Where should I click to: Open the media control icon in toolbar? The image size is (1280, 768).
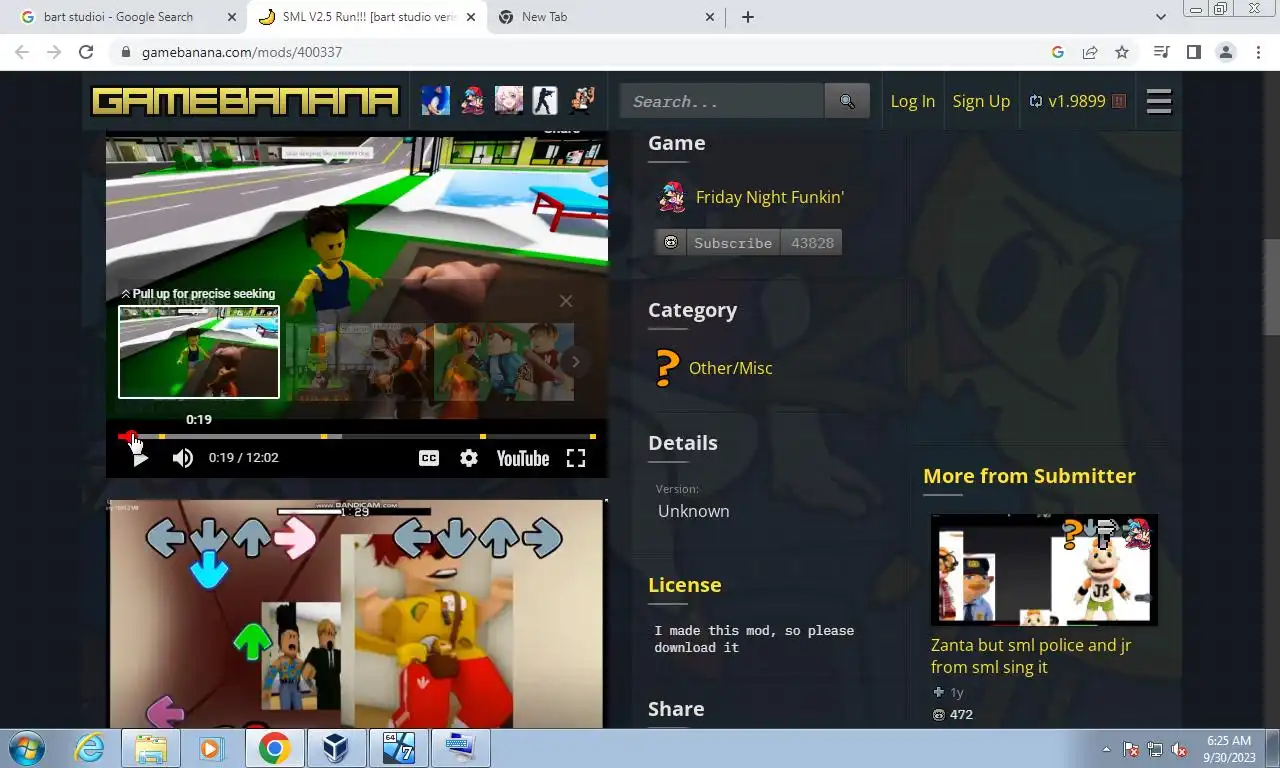1161,52
